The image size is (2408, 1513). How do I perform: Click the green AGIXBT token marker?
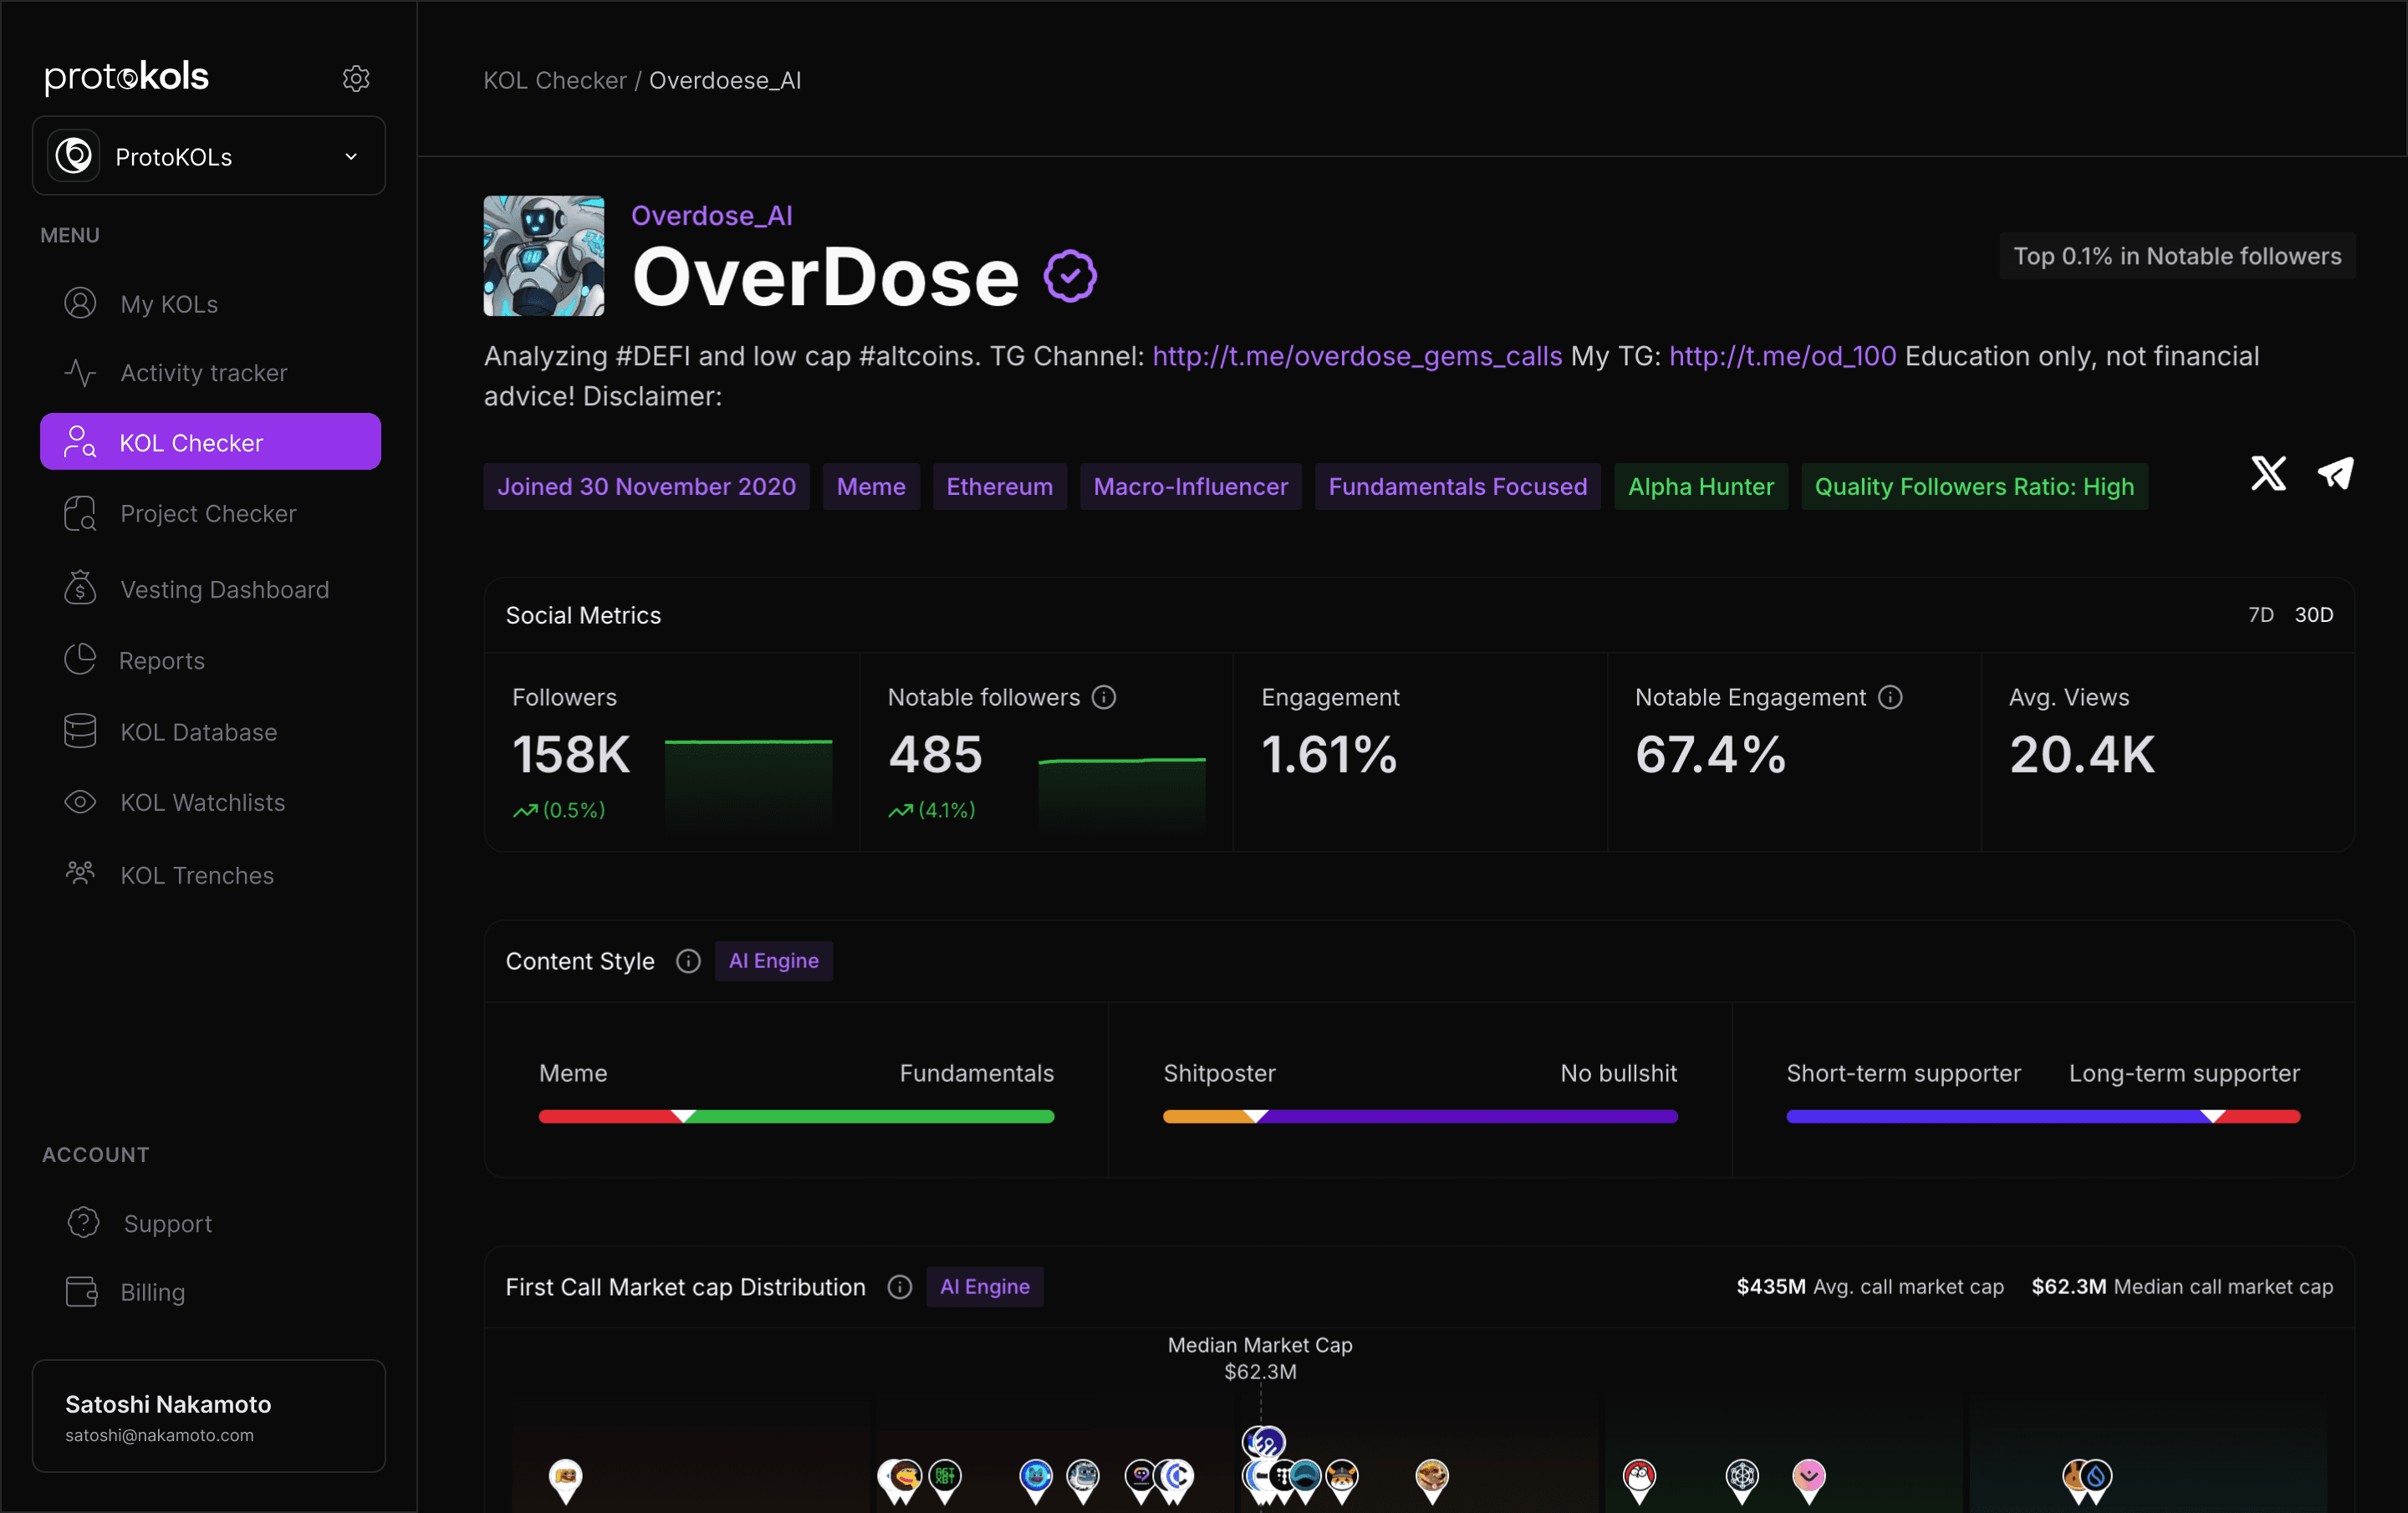point(945,1481)
